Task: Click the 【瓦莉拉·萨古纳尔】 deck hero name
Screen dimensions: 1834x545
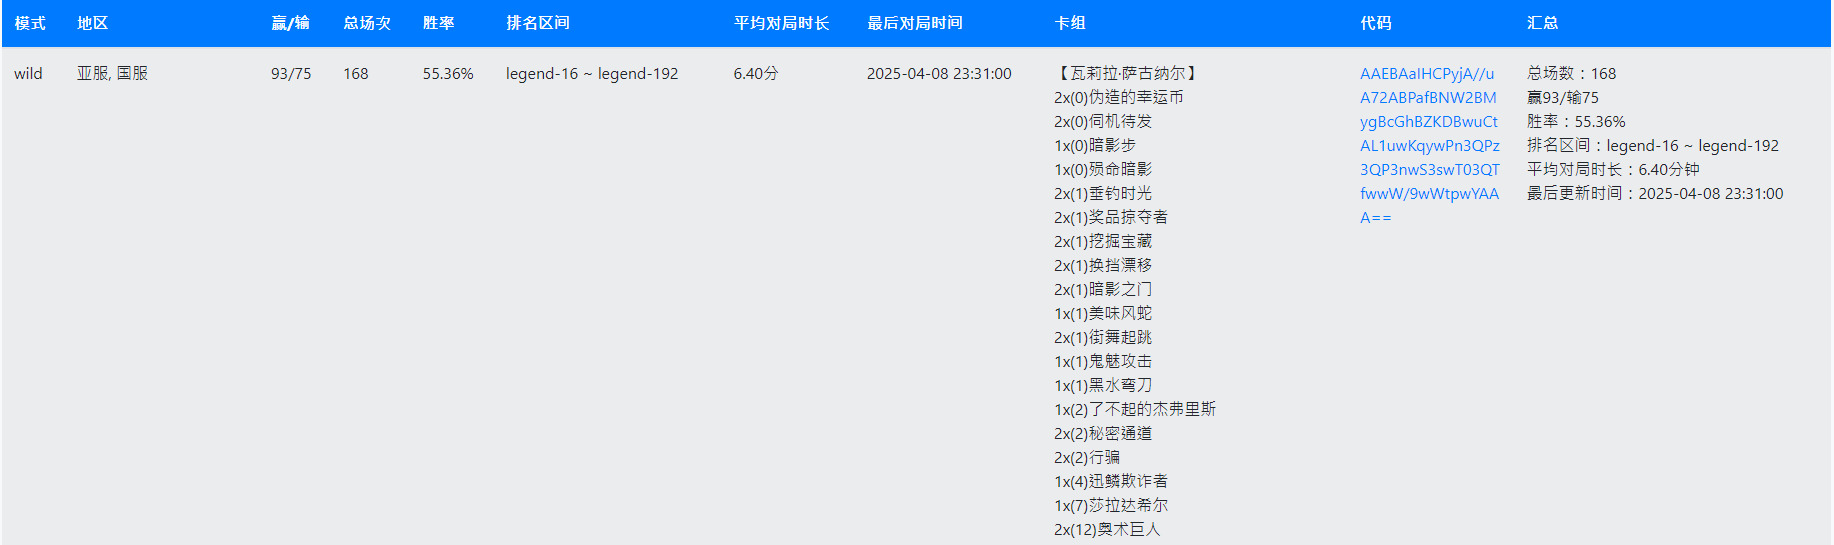Action: pyautogui.click(x=1127, y=74)
